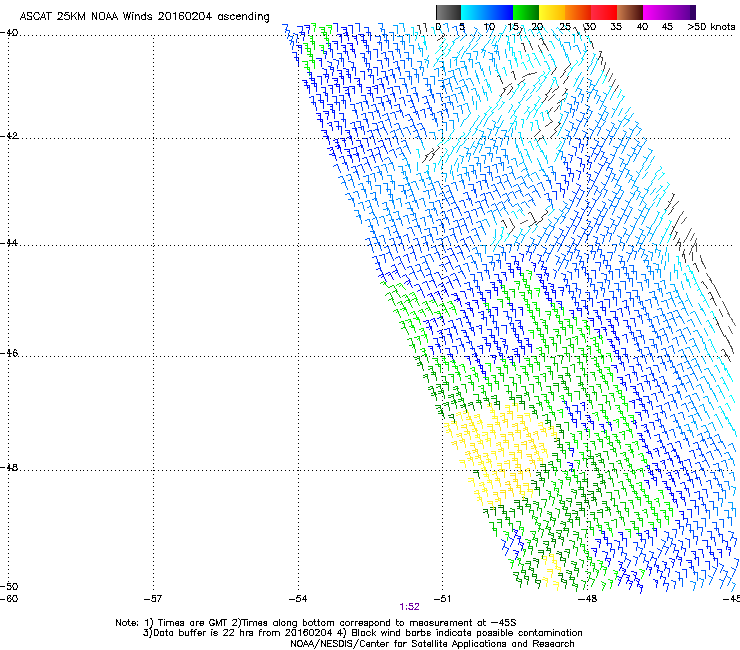740x650 pixels.
Task: Click the '-50' latitude axis label
Action: click(x=9, y=586)
